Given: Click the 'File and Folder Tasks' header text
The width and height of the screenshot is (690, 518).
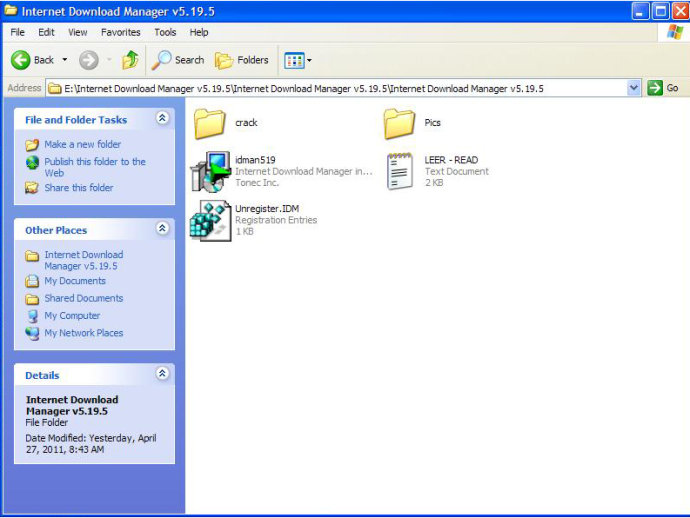Looking at the screenshot, I should [76, 120].
